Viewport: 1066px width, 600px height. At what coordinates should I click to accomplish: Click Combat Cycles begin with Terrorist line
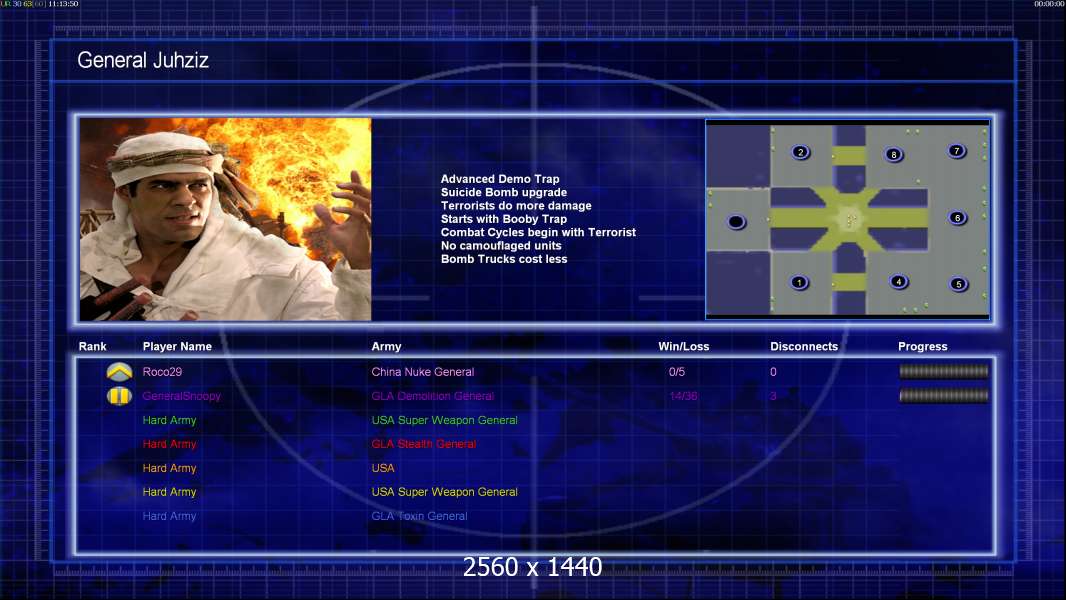(x=538, y=232)
